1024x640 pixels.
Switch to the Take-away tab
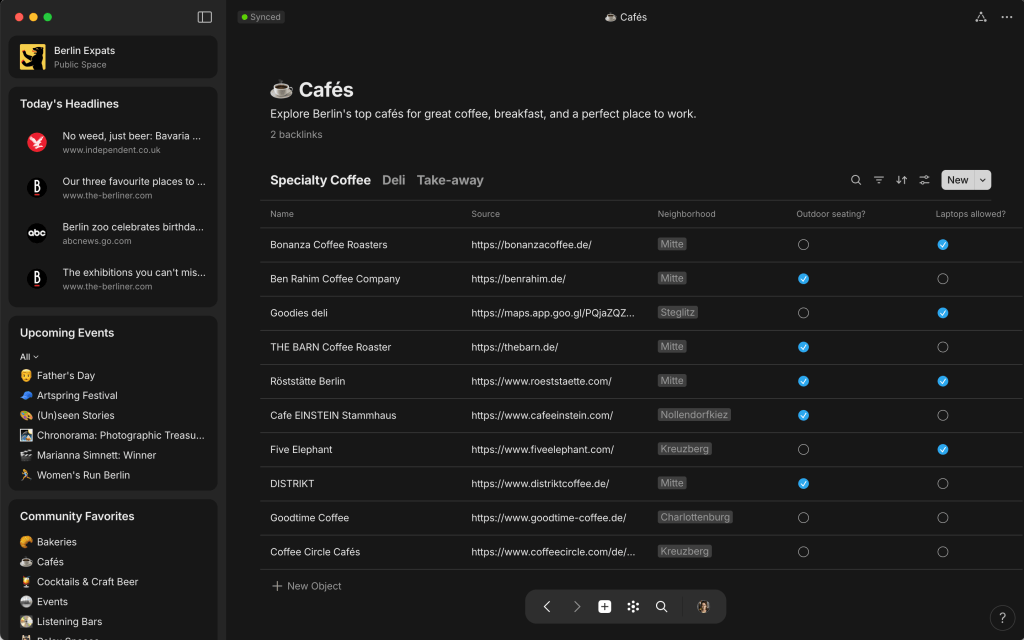pos(450,180)
